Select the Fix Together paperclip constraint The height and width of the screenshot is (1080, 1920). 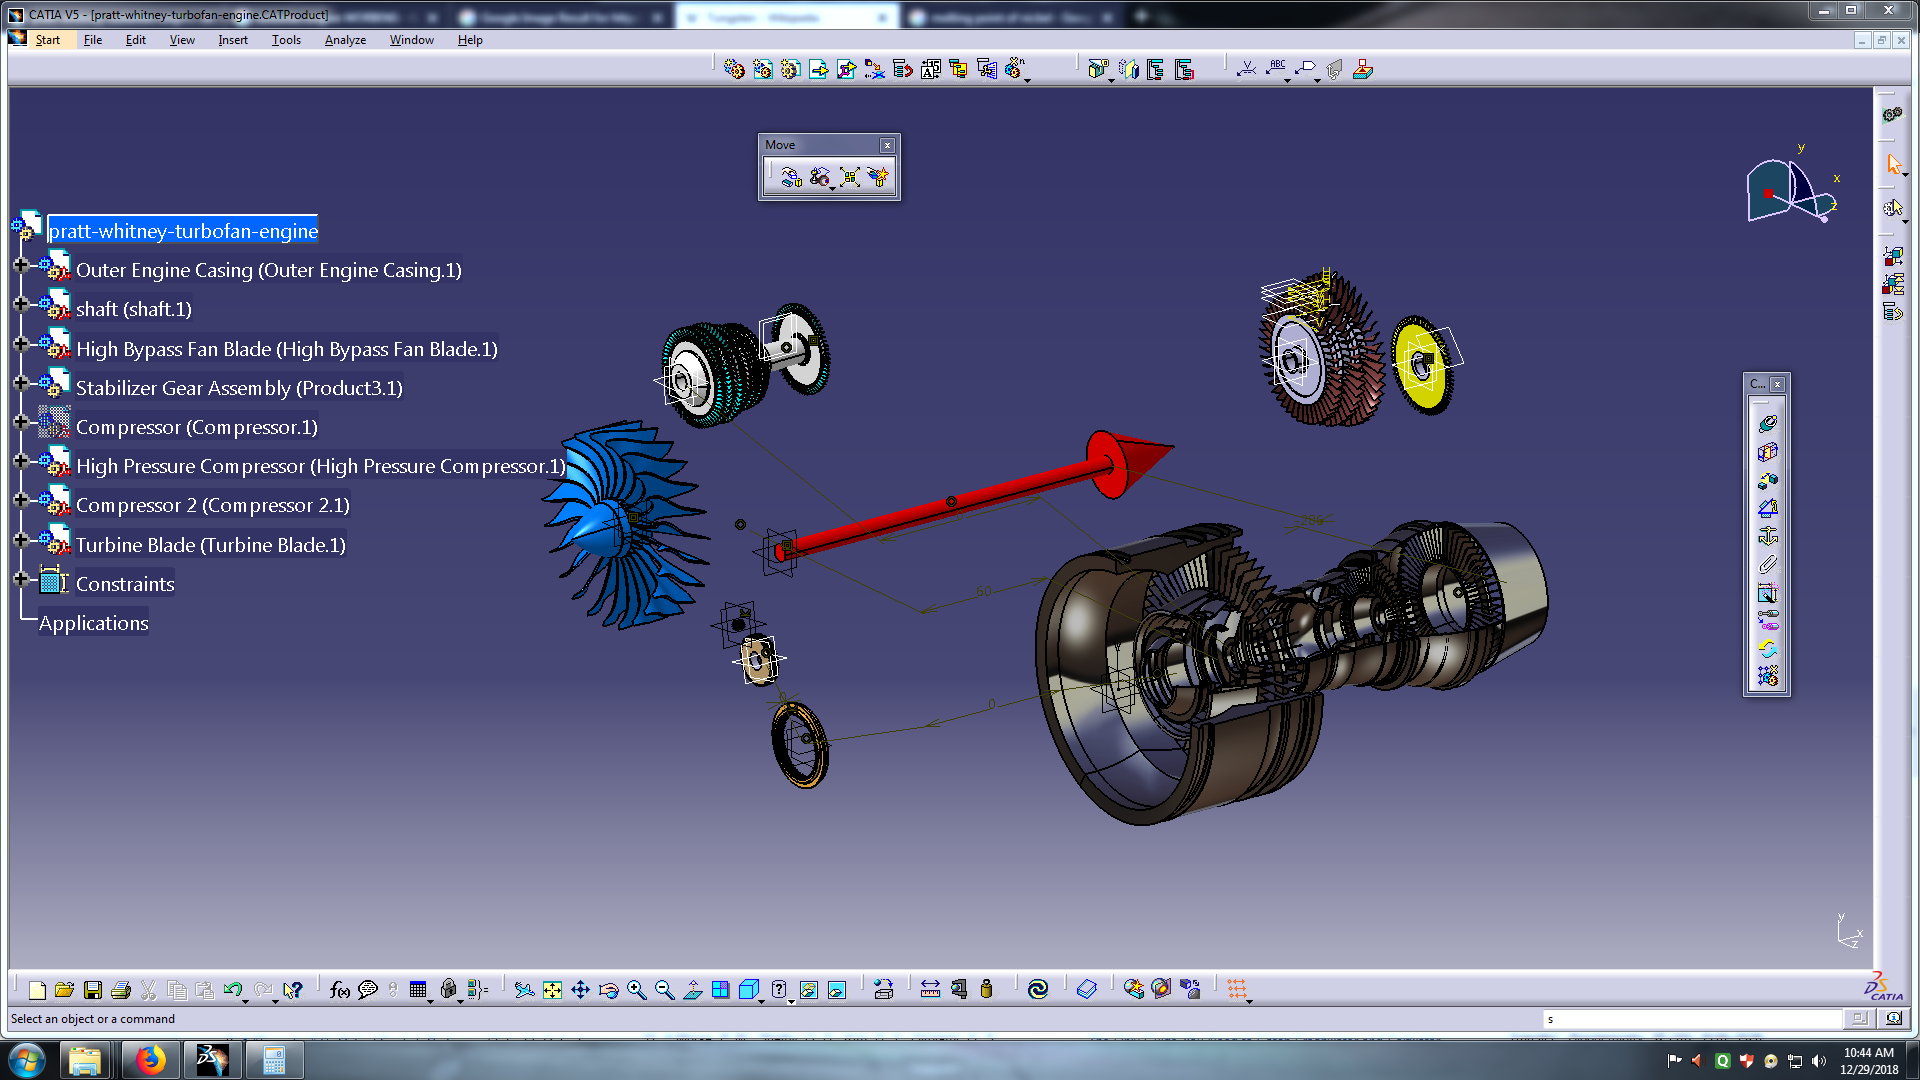coord(1767,563)
